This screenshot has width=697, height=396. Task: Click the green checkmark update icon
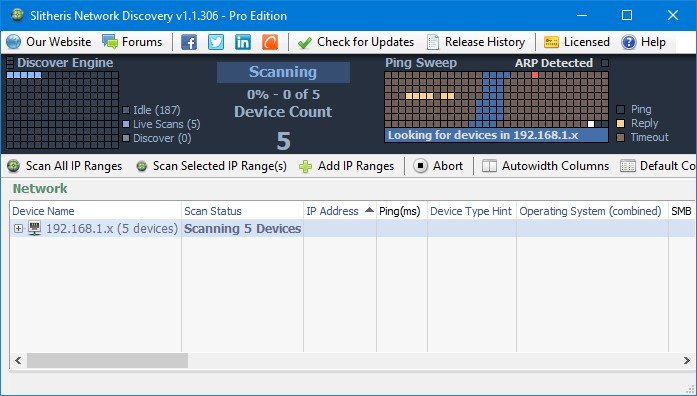click(x=304, y=43)
